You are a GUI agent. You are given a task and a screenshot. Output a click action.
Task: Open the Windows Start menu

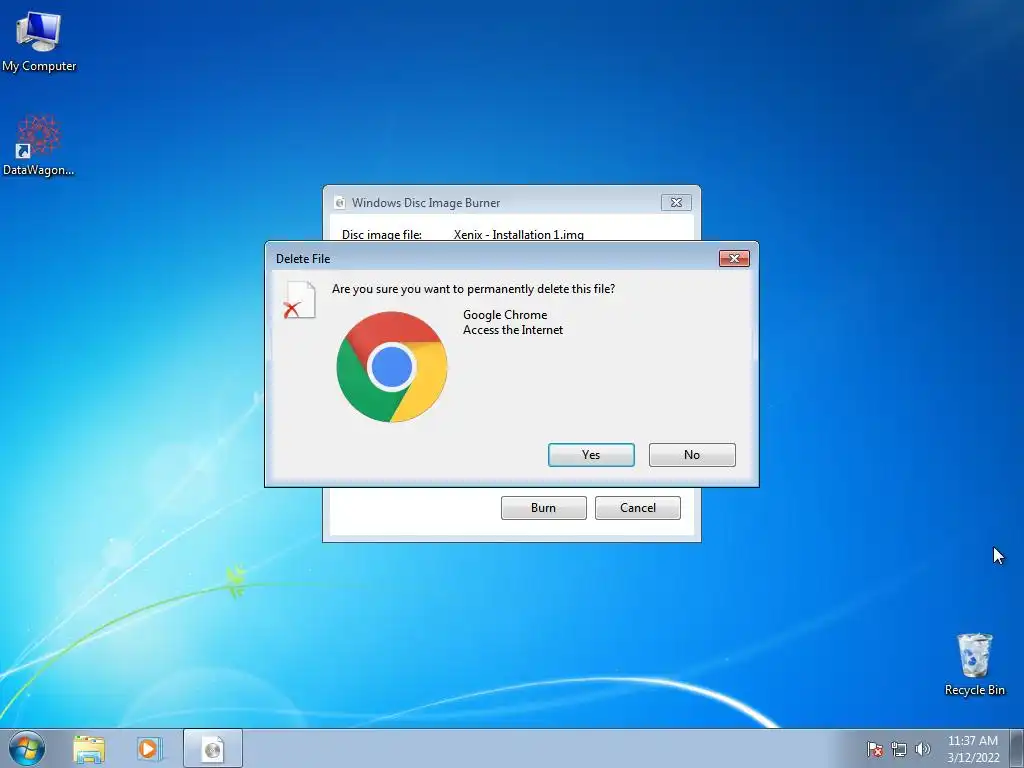(x=27, y=748)
